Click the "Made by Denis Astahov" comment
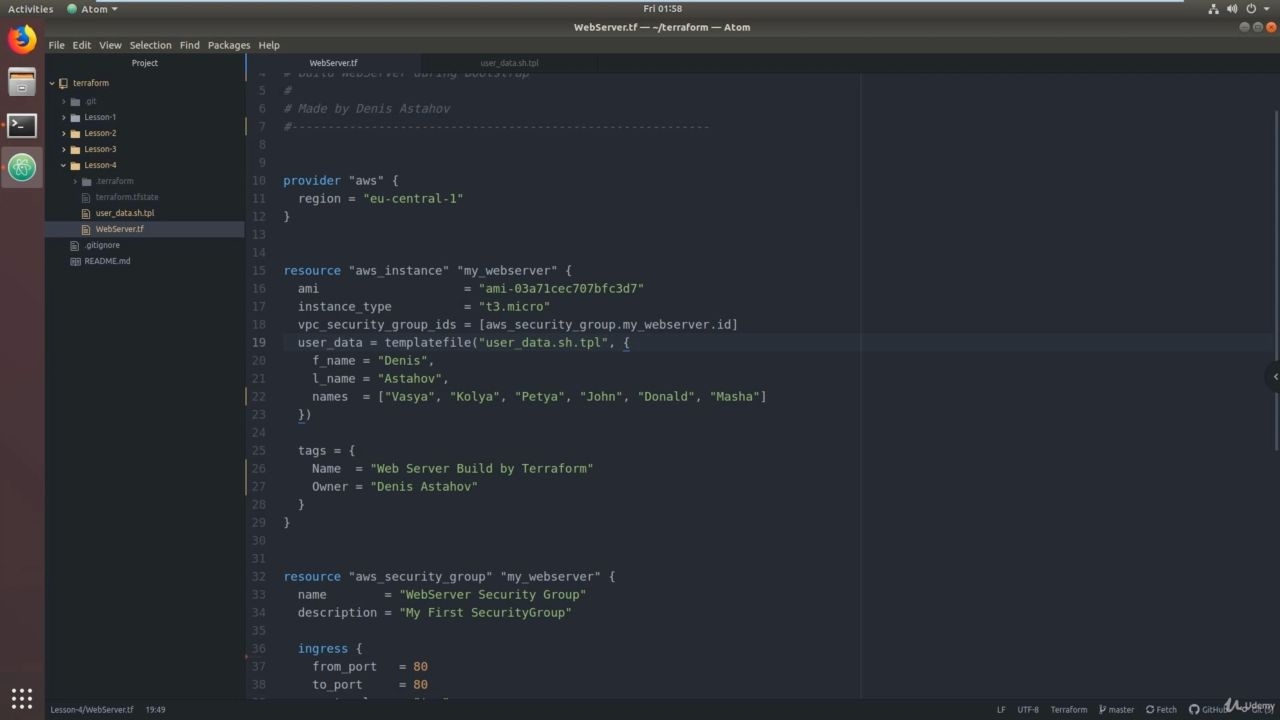This screenshot has height=720, width=1280. click(x=367, y=109)
